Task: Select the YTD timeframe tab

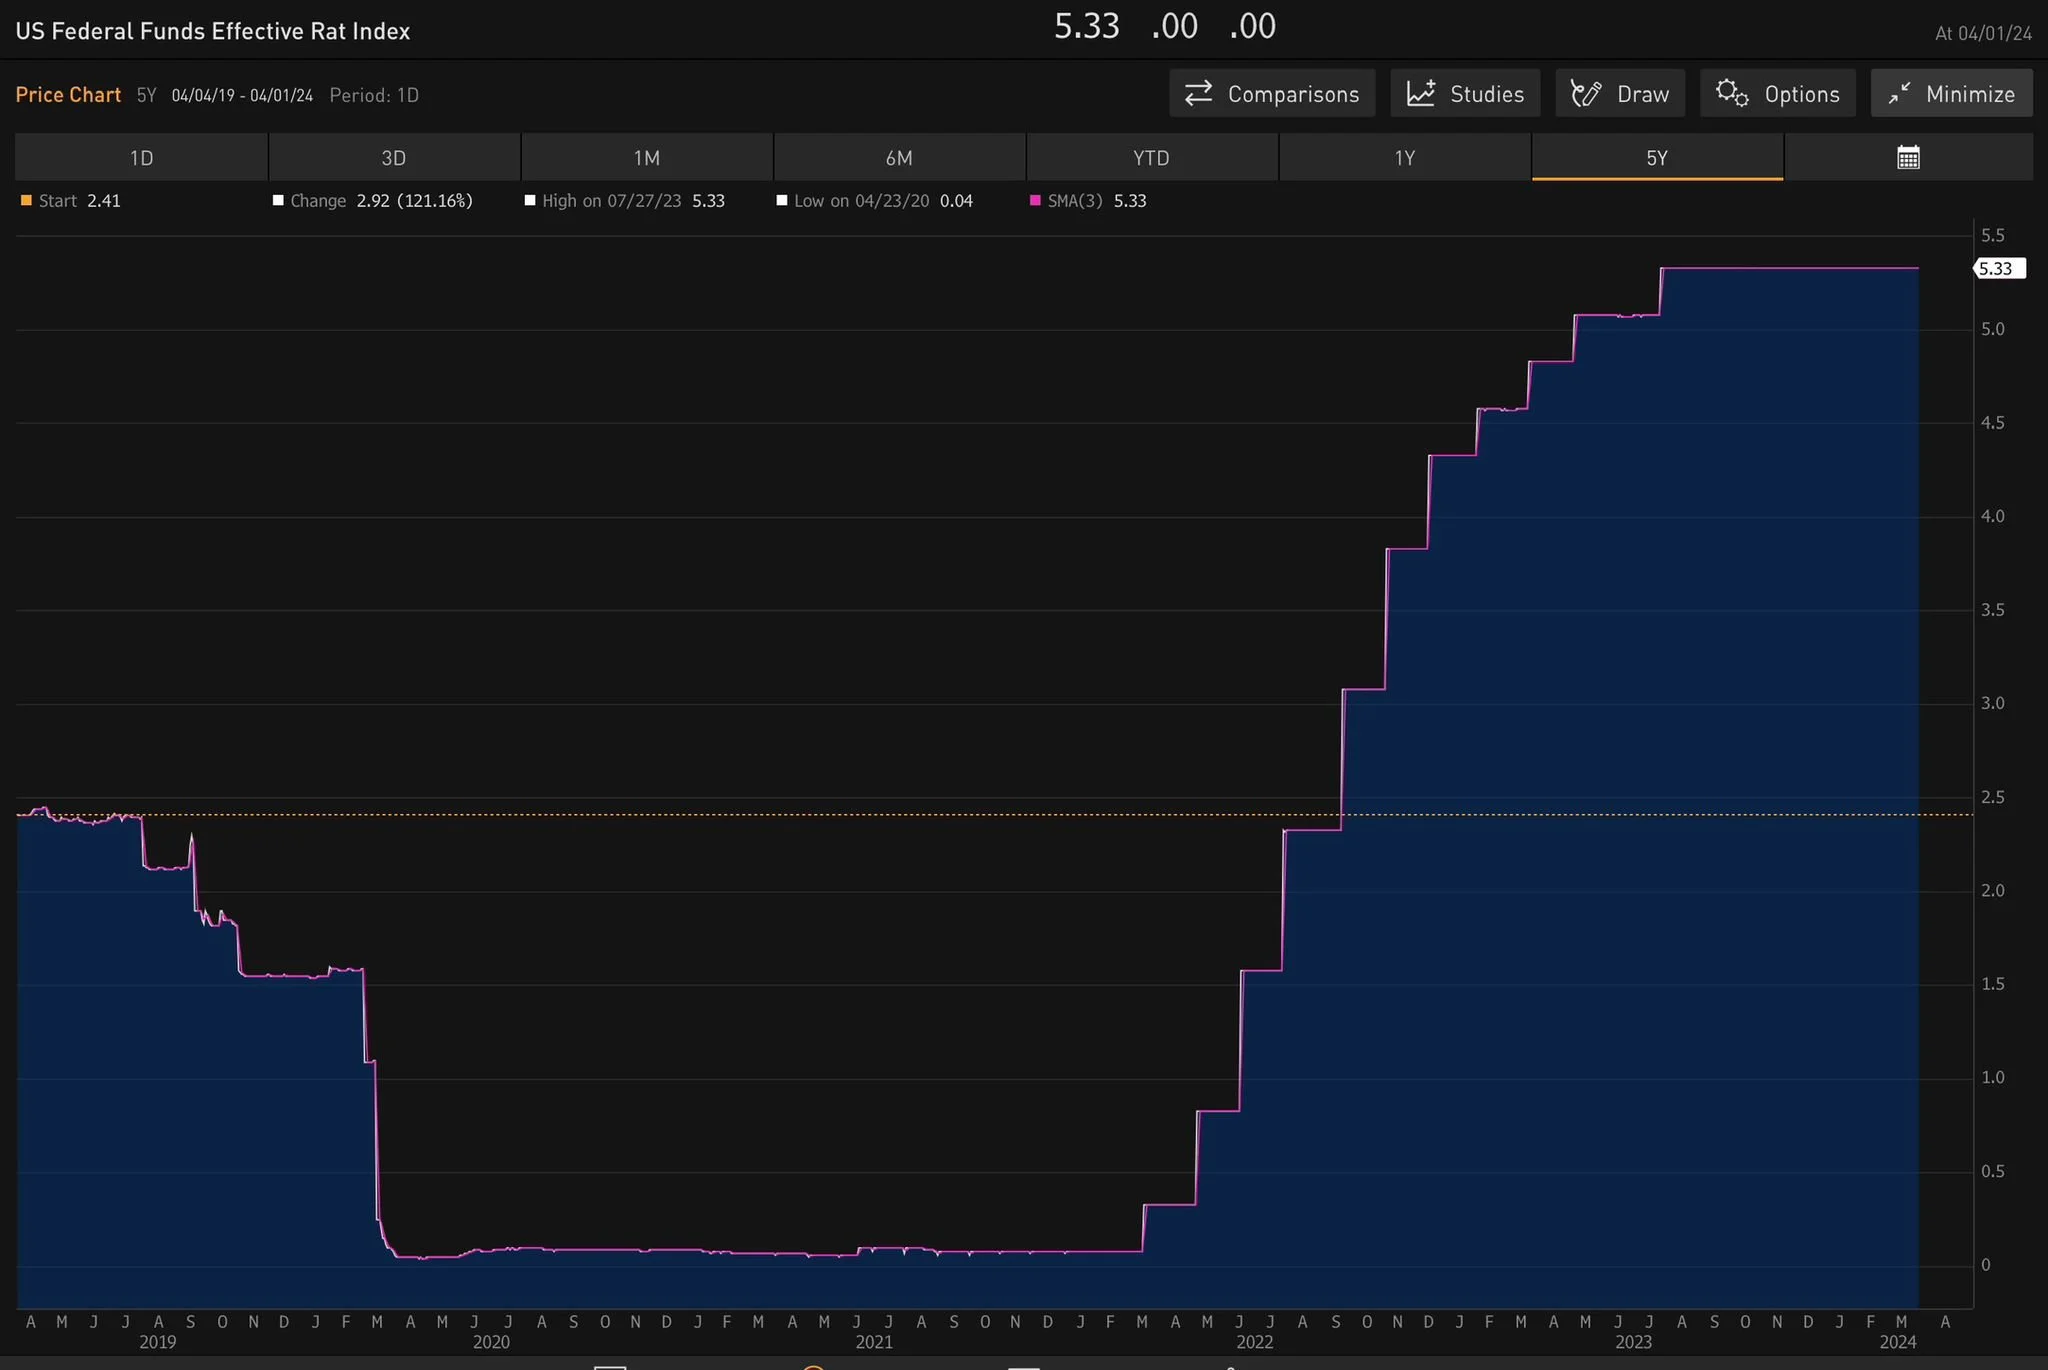Action: point(1151,158)
